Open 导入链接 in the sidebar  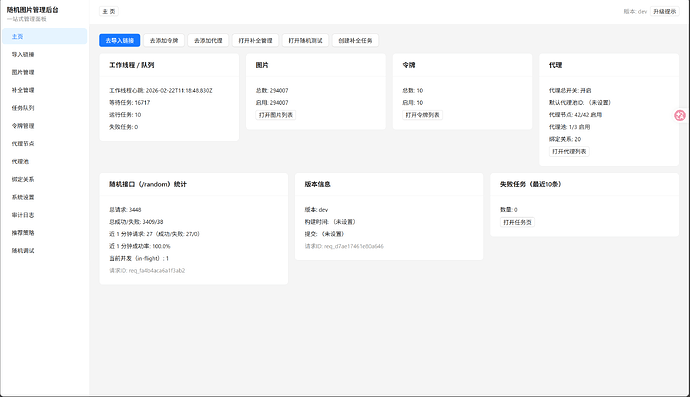tap(44, 55)
